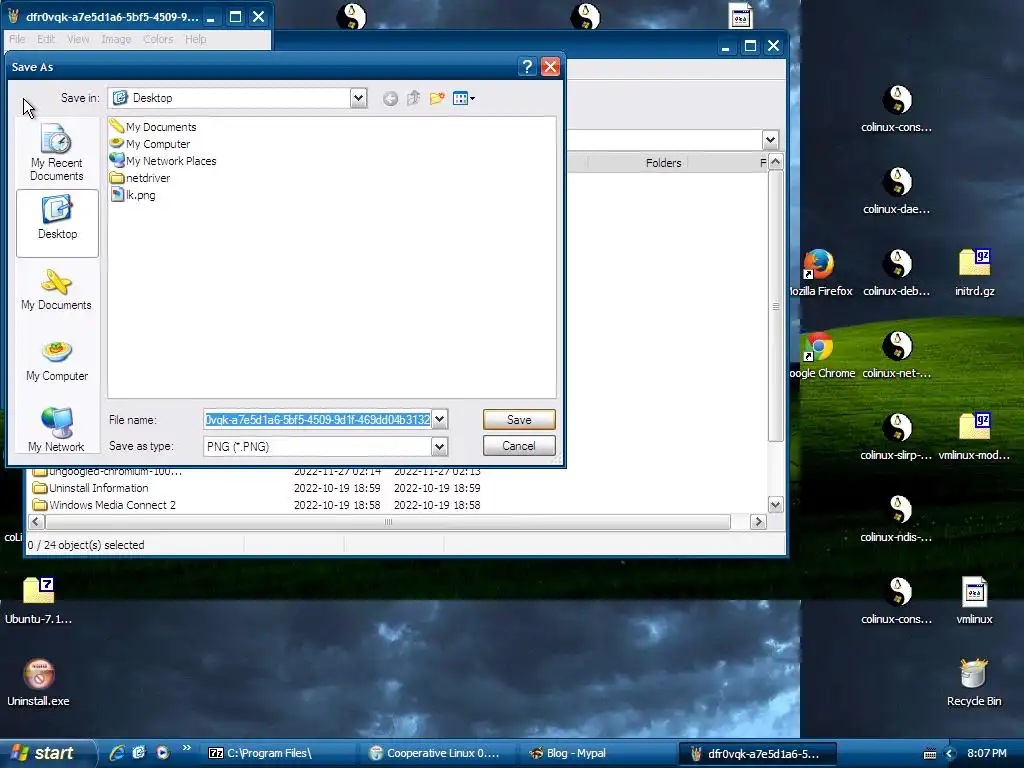Viewport: 1024px width, 768px height.
Task: Open the Edit menu
Action: point(46,39)
